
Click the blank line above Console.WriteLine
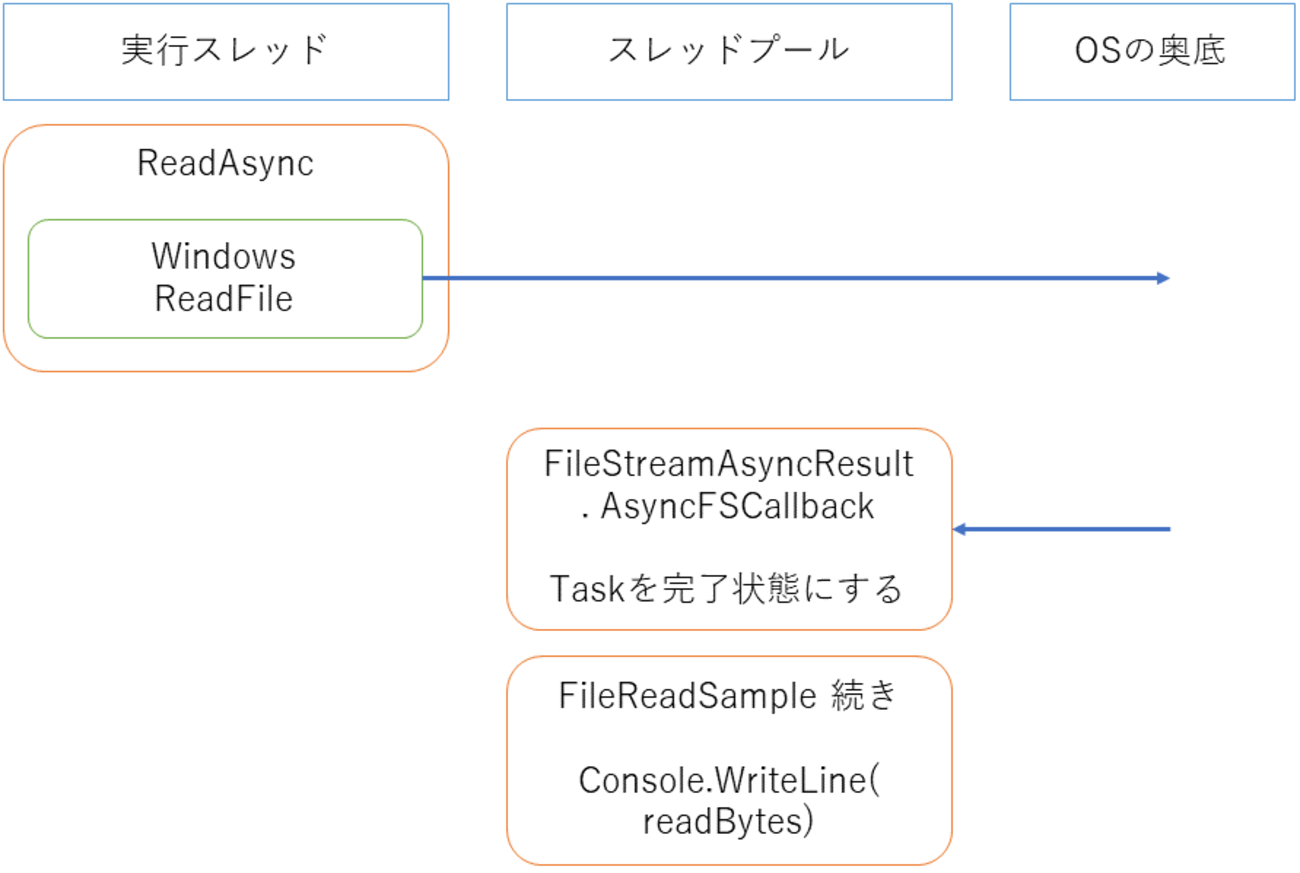(728, 739)
